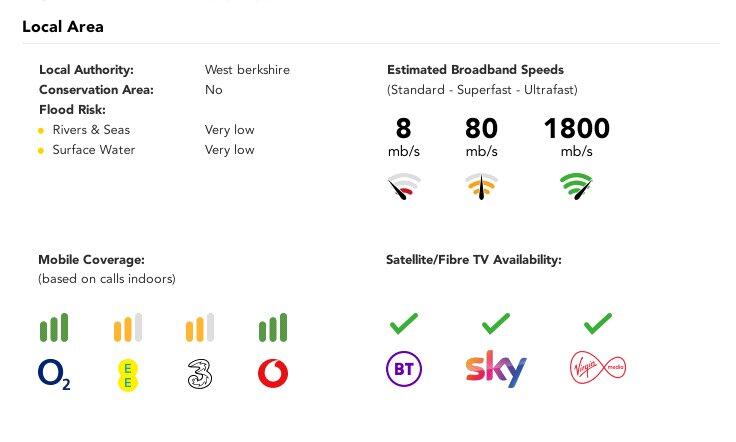Click the 1800 mb/s ultrafast speed value

tap(576, 129)
